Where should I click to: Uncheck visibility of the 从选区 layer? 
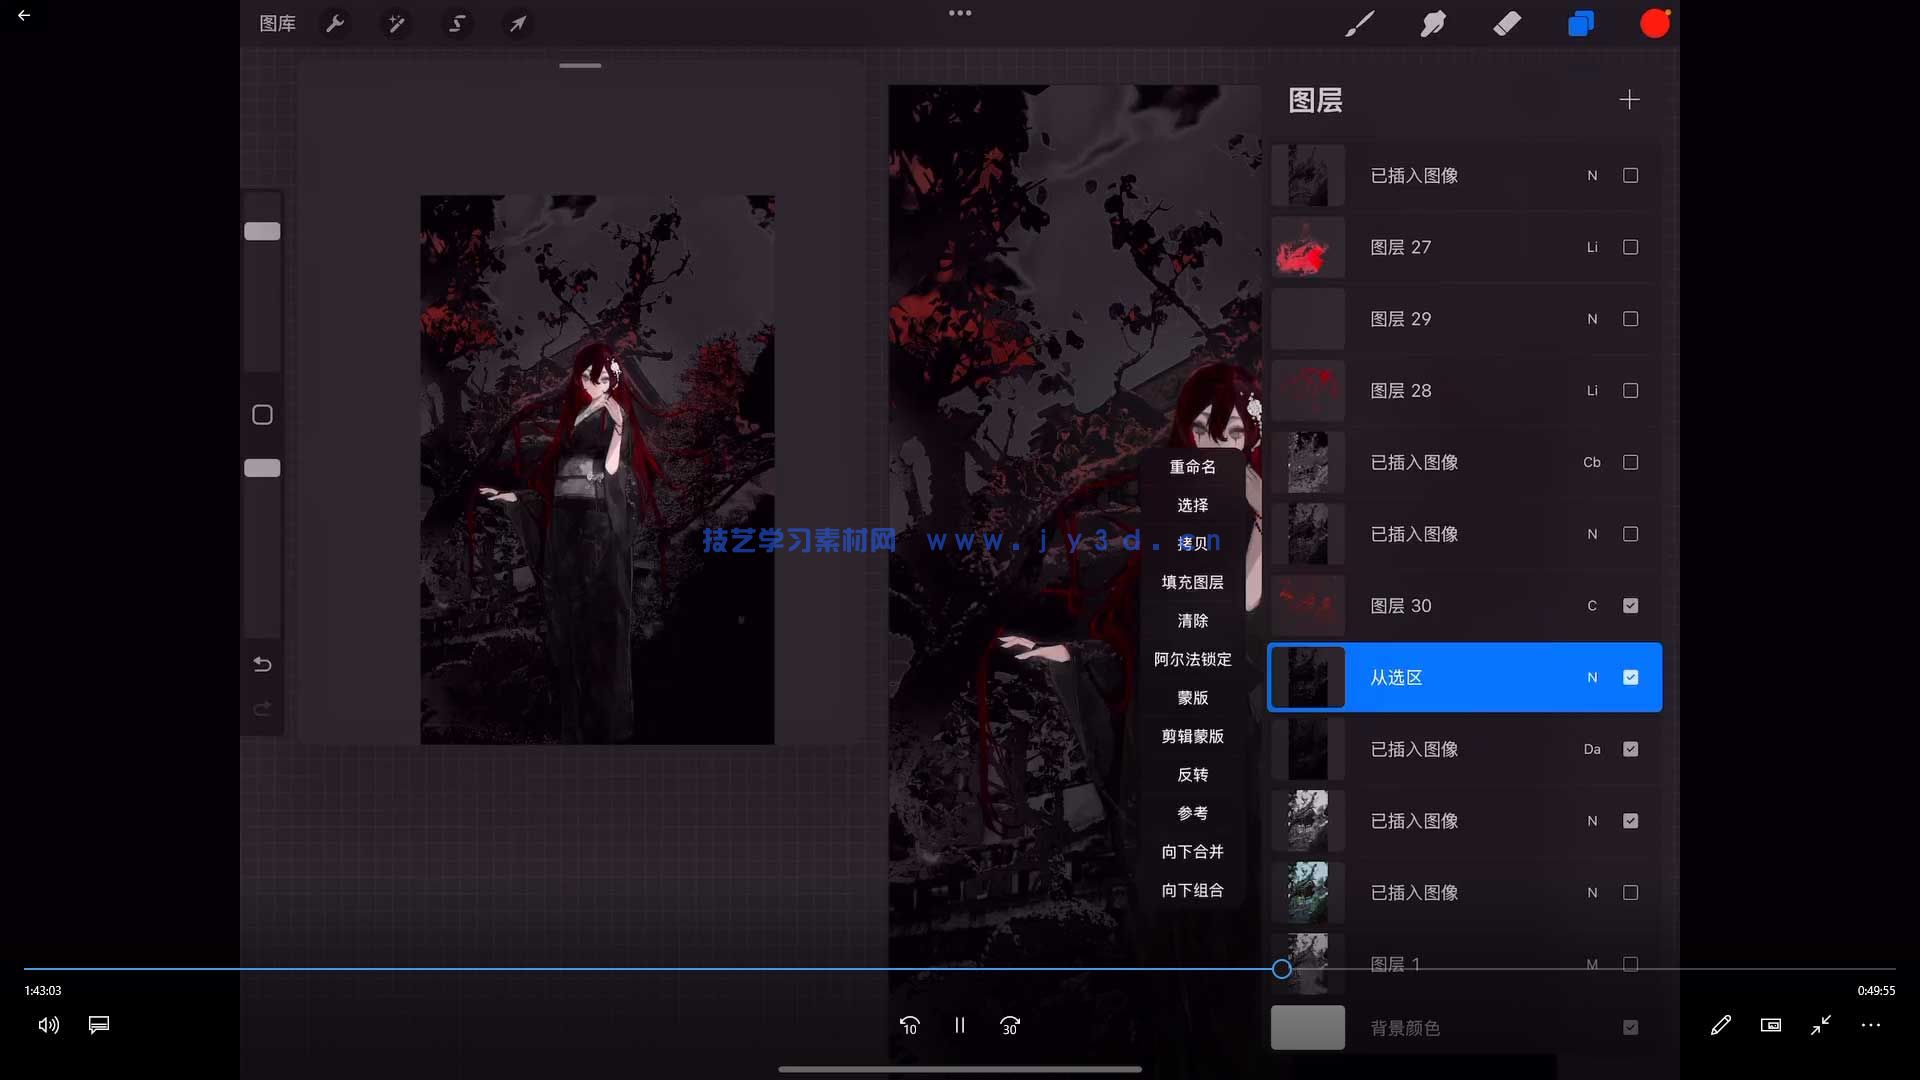click(x=1631, y=677)
